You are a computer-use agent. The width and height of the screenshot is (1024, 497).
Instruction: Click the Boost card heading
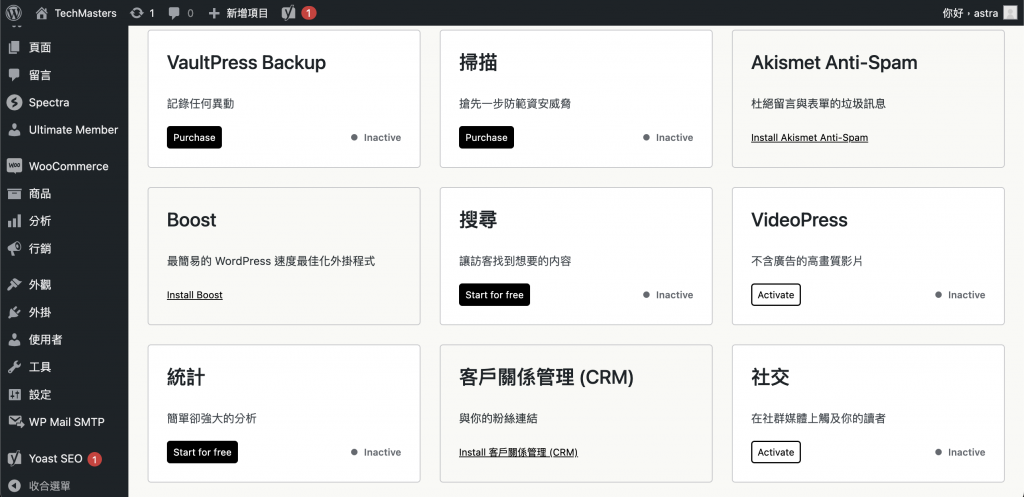pos(191,220)
